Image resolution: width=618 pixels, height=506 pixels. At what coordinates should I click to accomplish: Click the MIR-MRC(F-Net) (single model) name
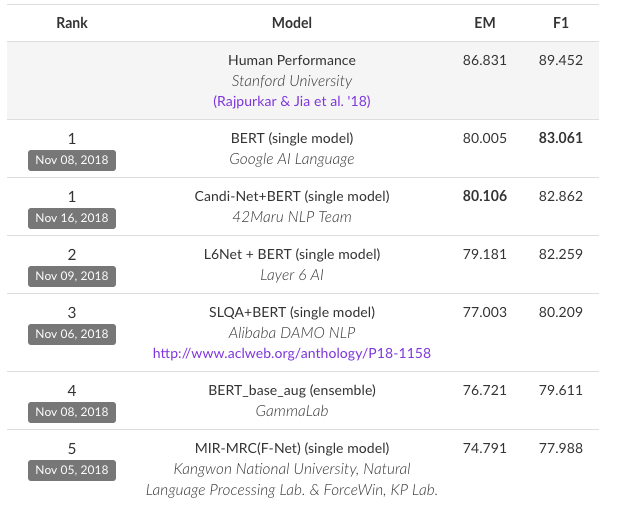pyautogui.click(x=291, y=448)
